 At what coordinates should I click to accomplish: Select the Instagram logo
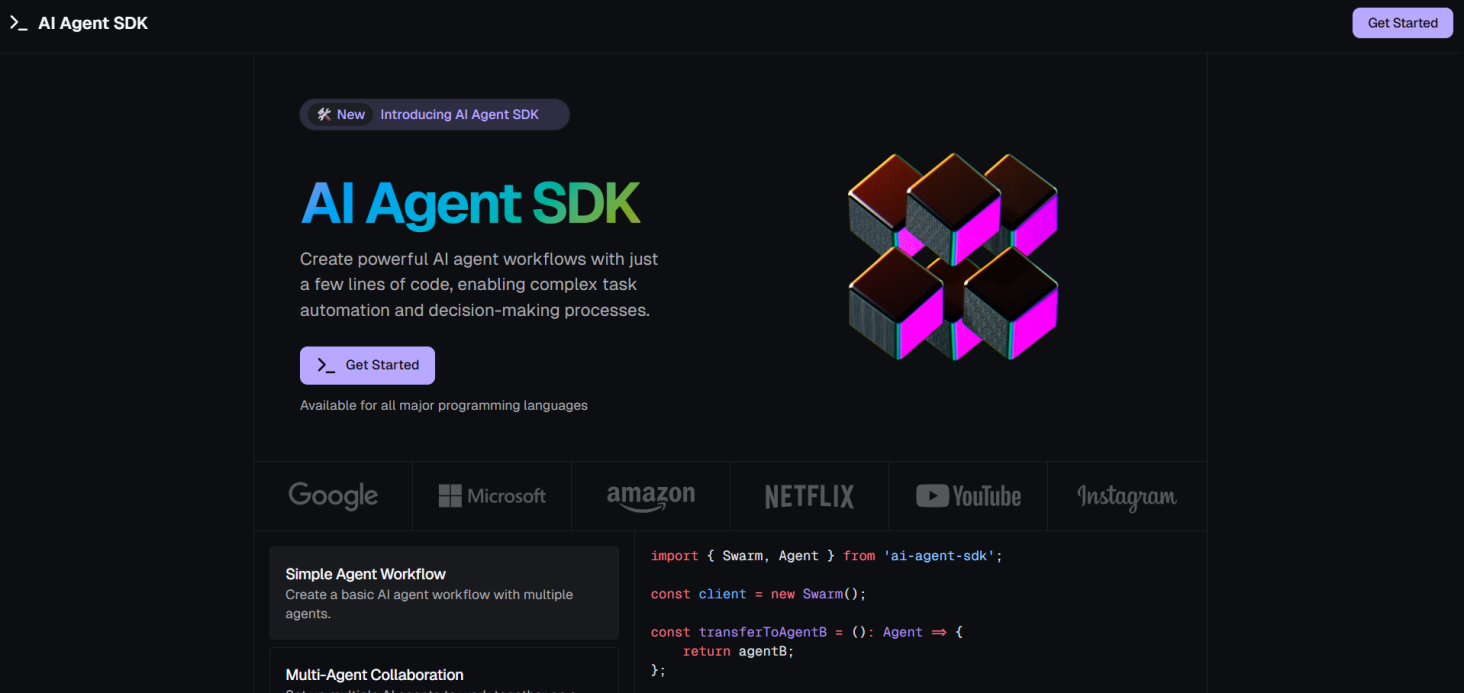(x=1126, y=496)
